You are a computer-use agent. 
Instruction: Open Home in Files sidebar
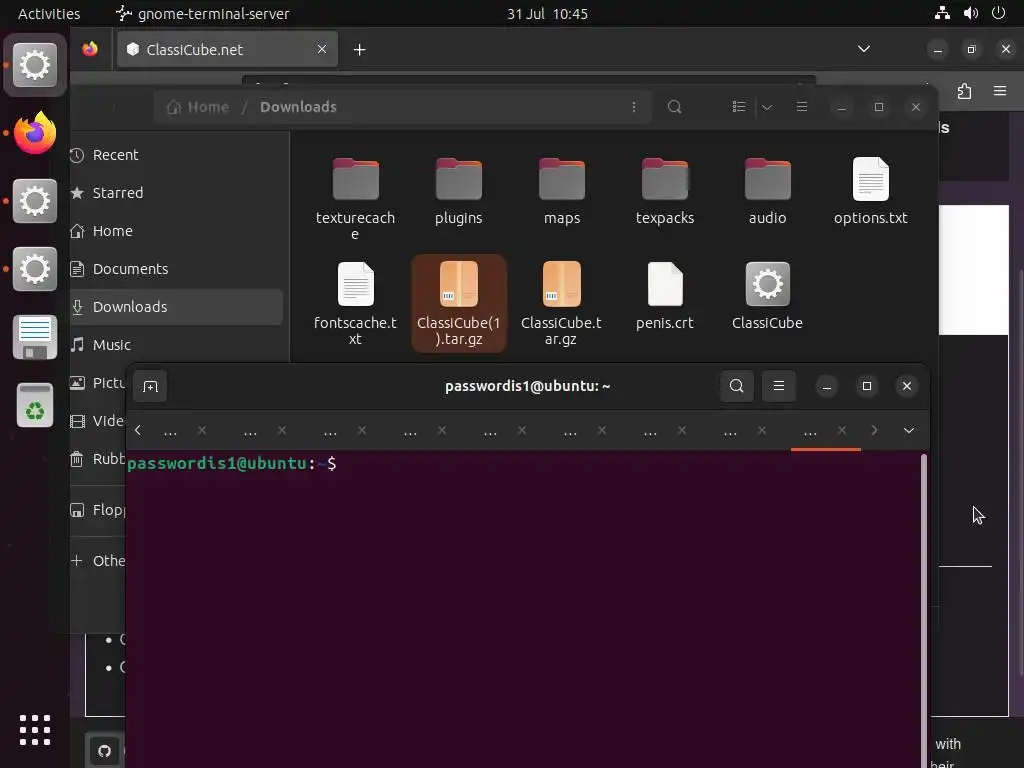[x=176, y=231]
